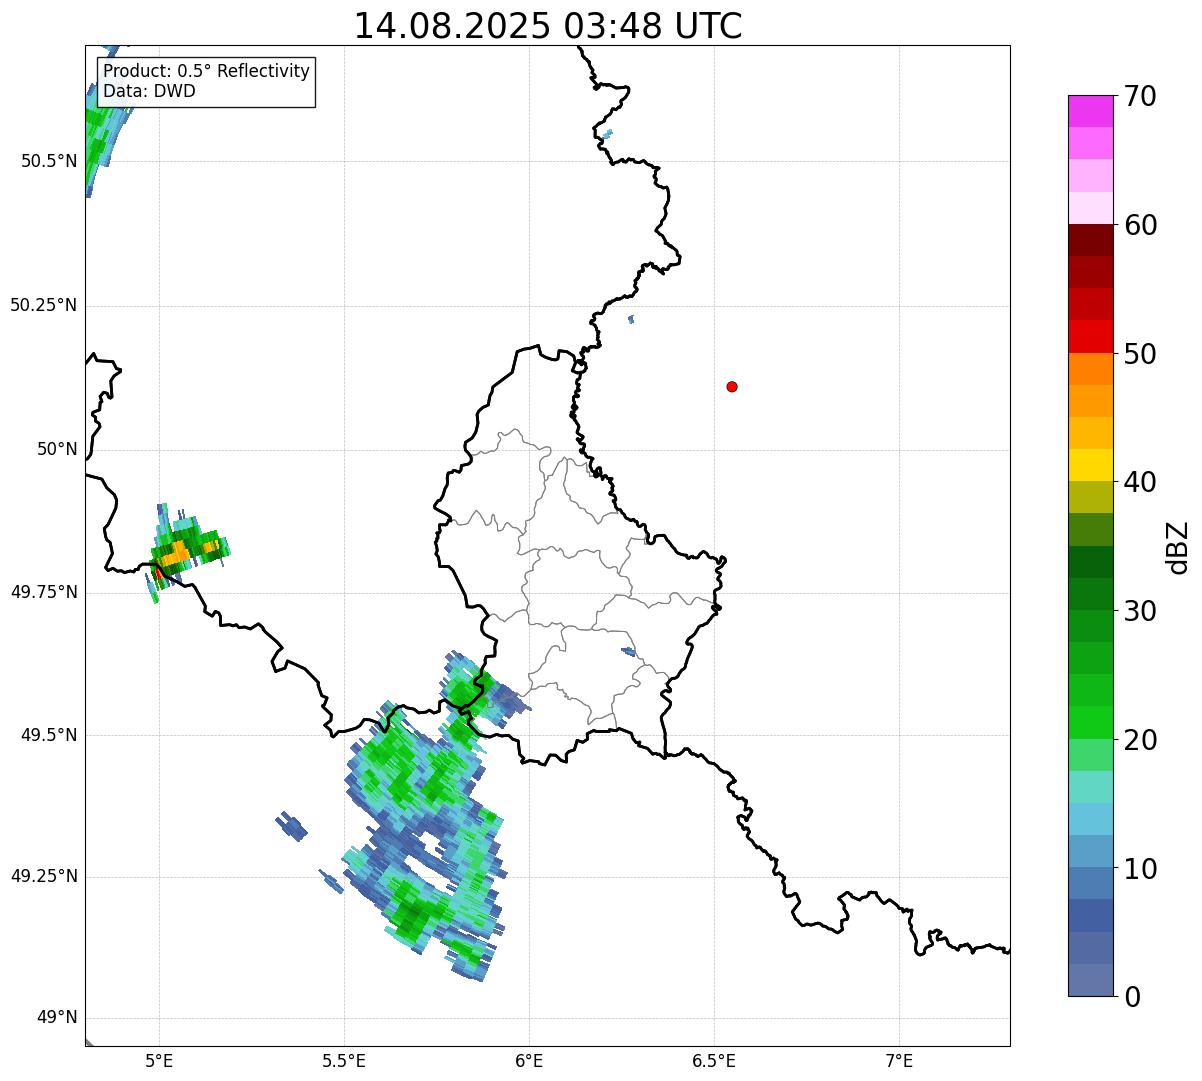Click the "Data: DWD" label

150,91
